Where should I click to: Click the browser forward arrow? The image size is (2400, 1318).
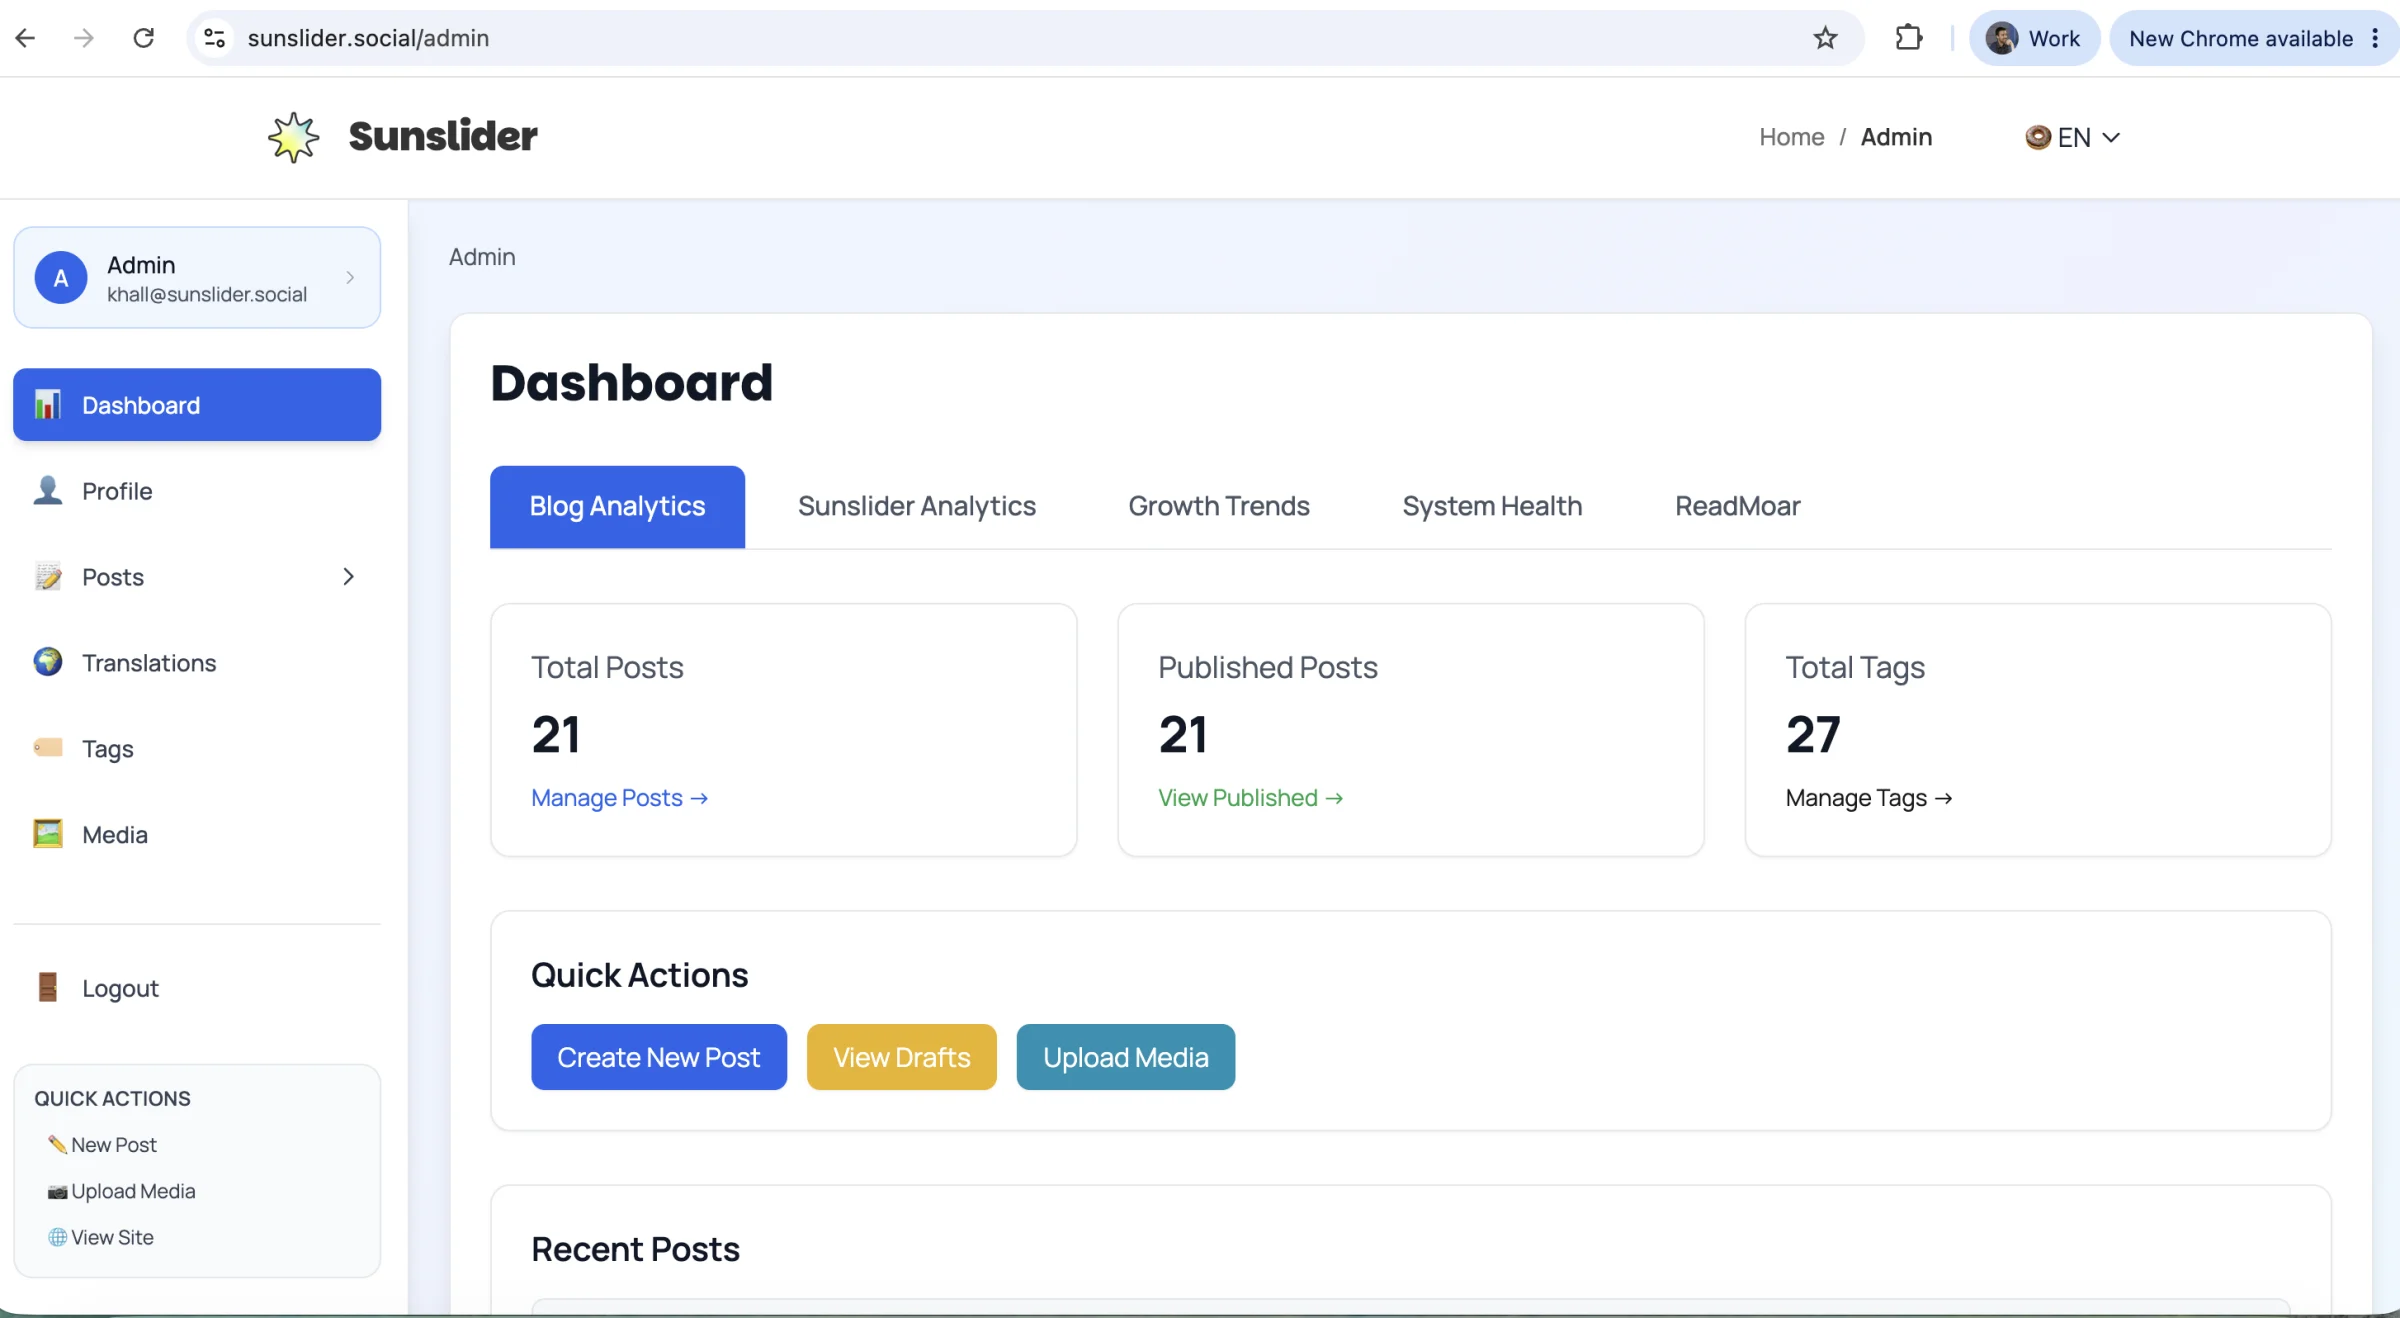84,38
